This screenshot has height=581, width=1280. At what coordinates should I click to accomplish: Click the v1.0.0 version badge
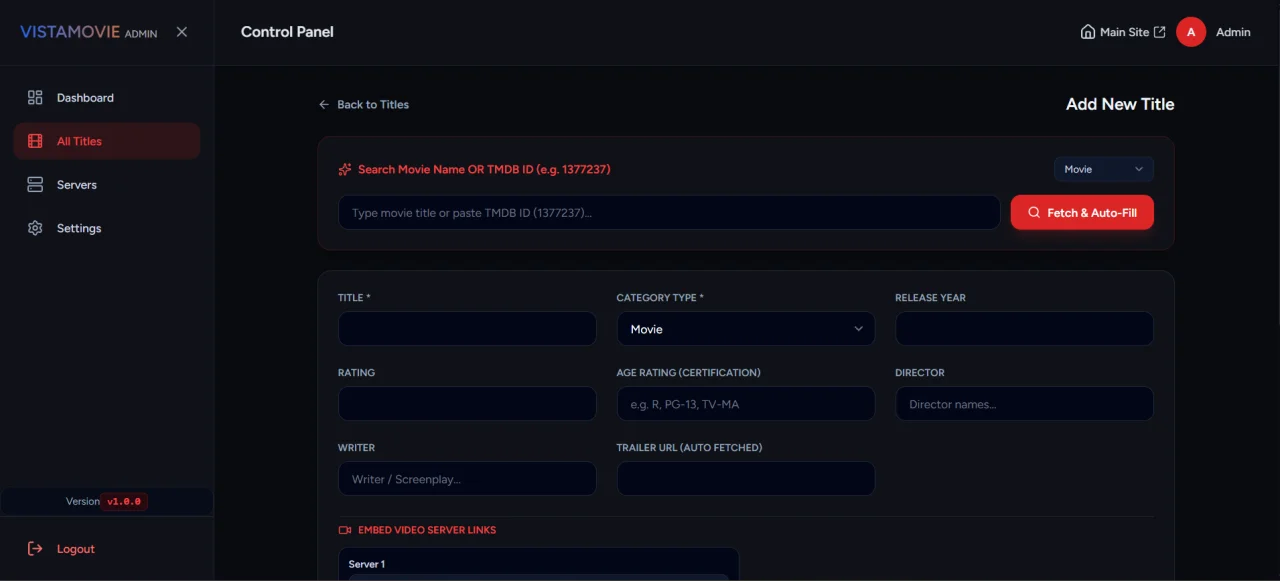124,502
